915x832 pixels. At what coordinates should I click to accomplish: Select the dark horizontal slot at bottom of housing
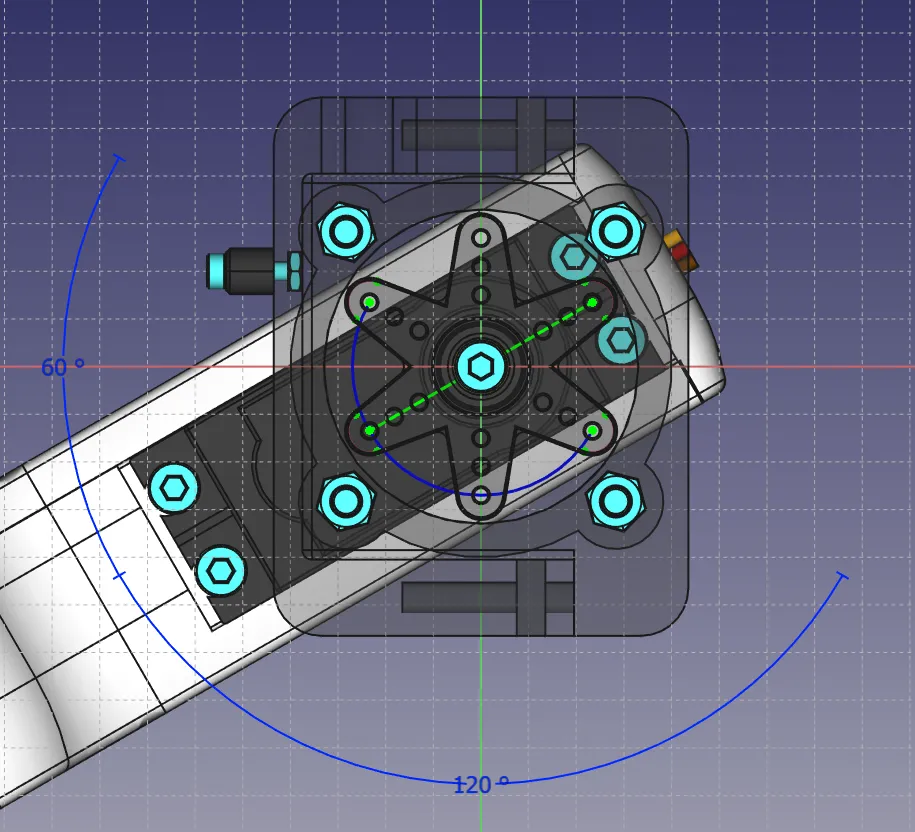[487, 597]
